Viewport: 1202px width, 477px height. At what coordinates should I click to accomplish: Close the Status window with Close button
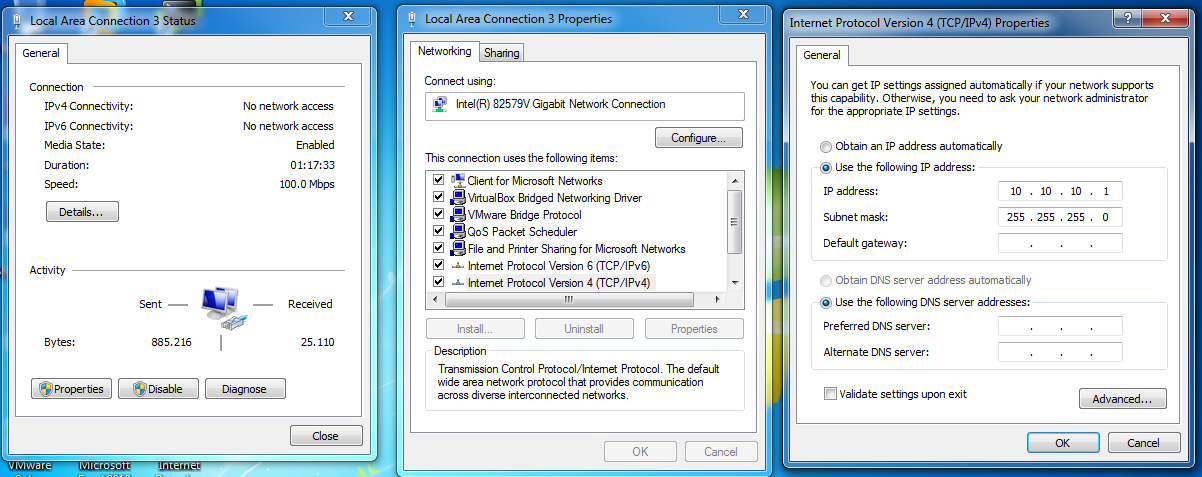coord(326,436)
